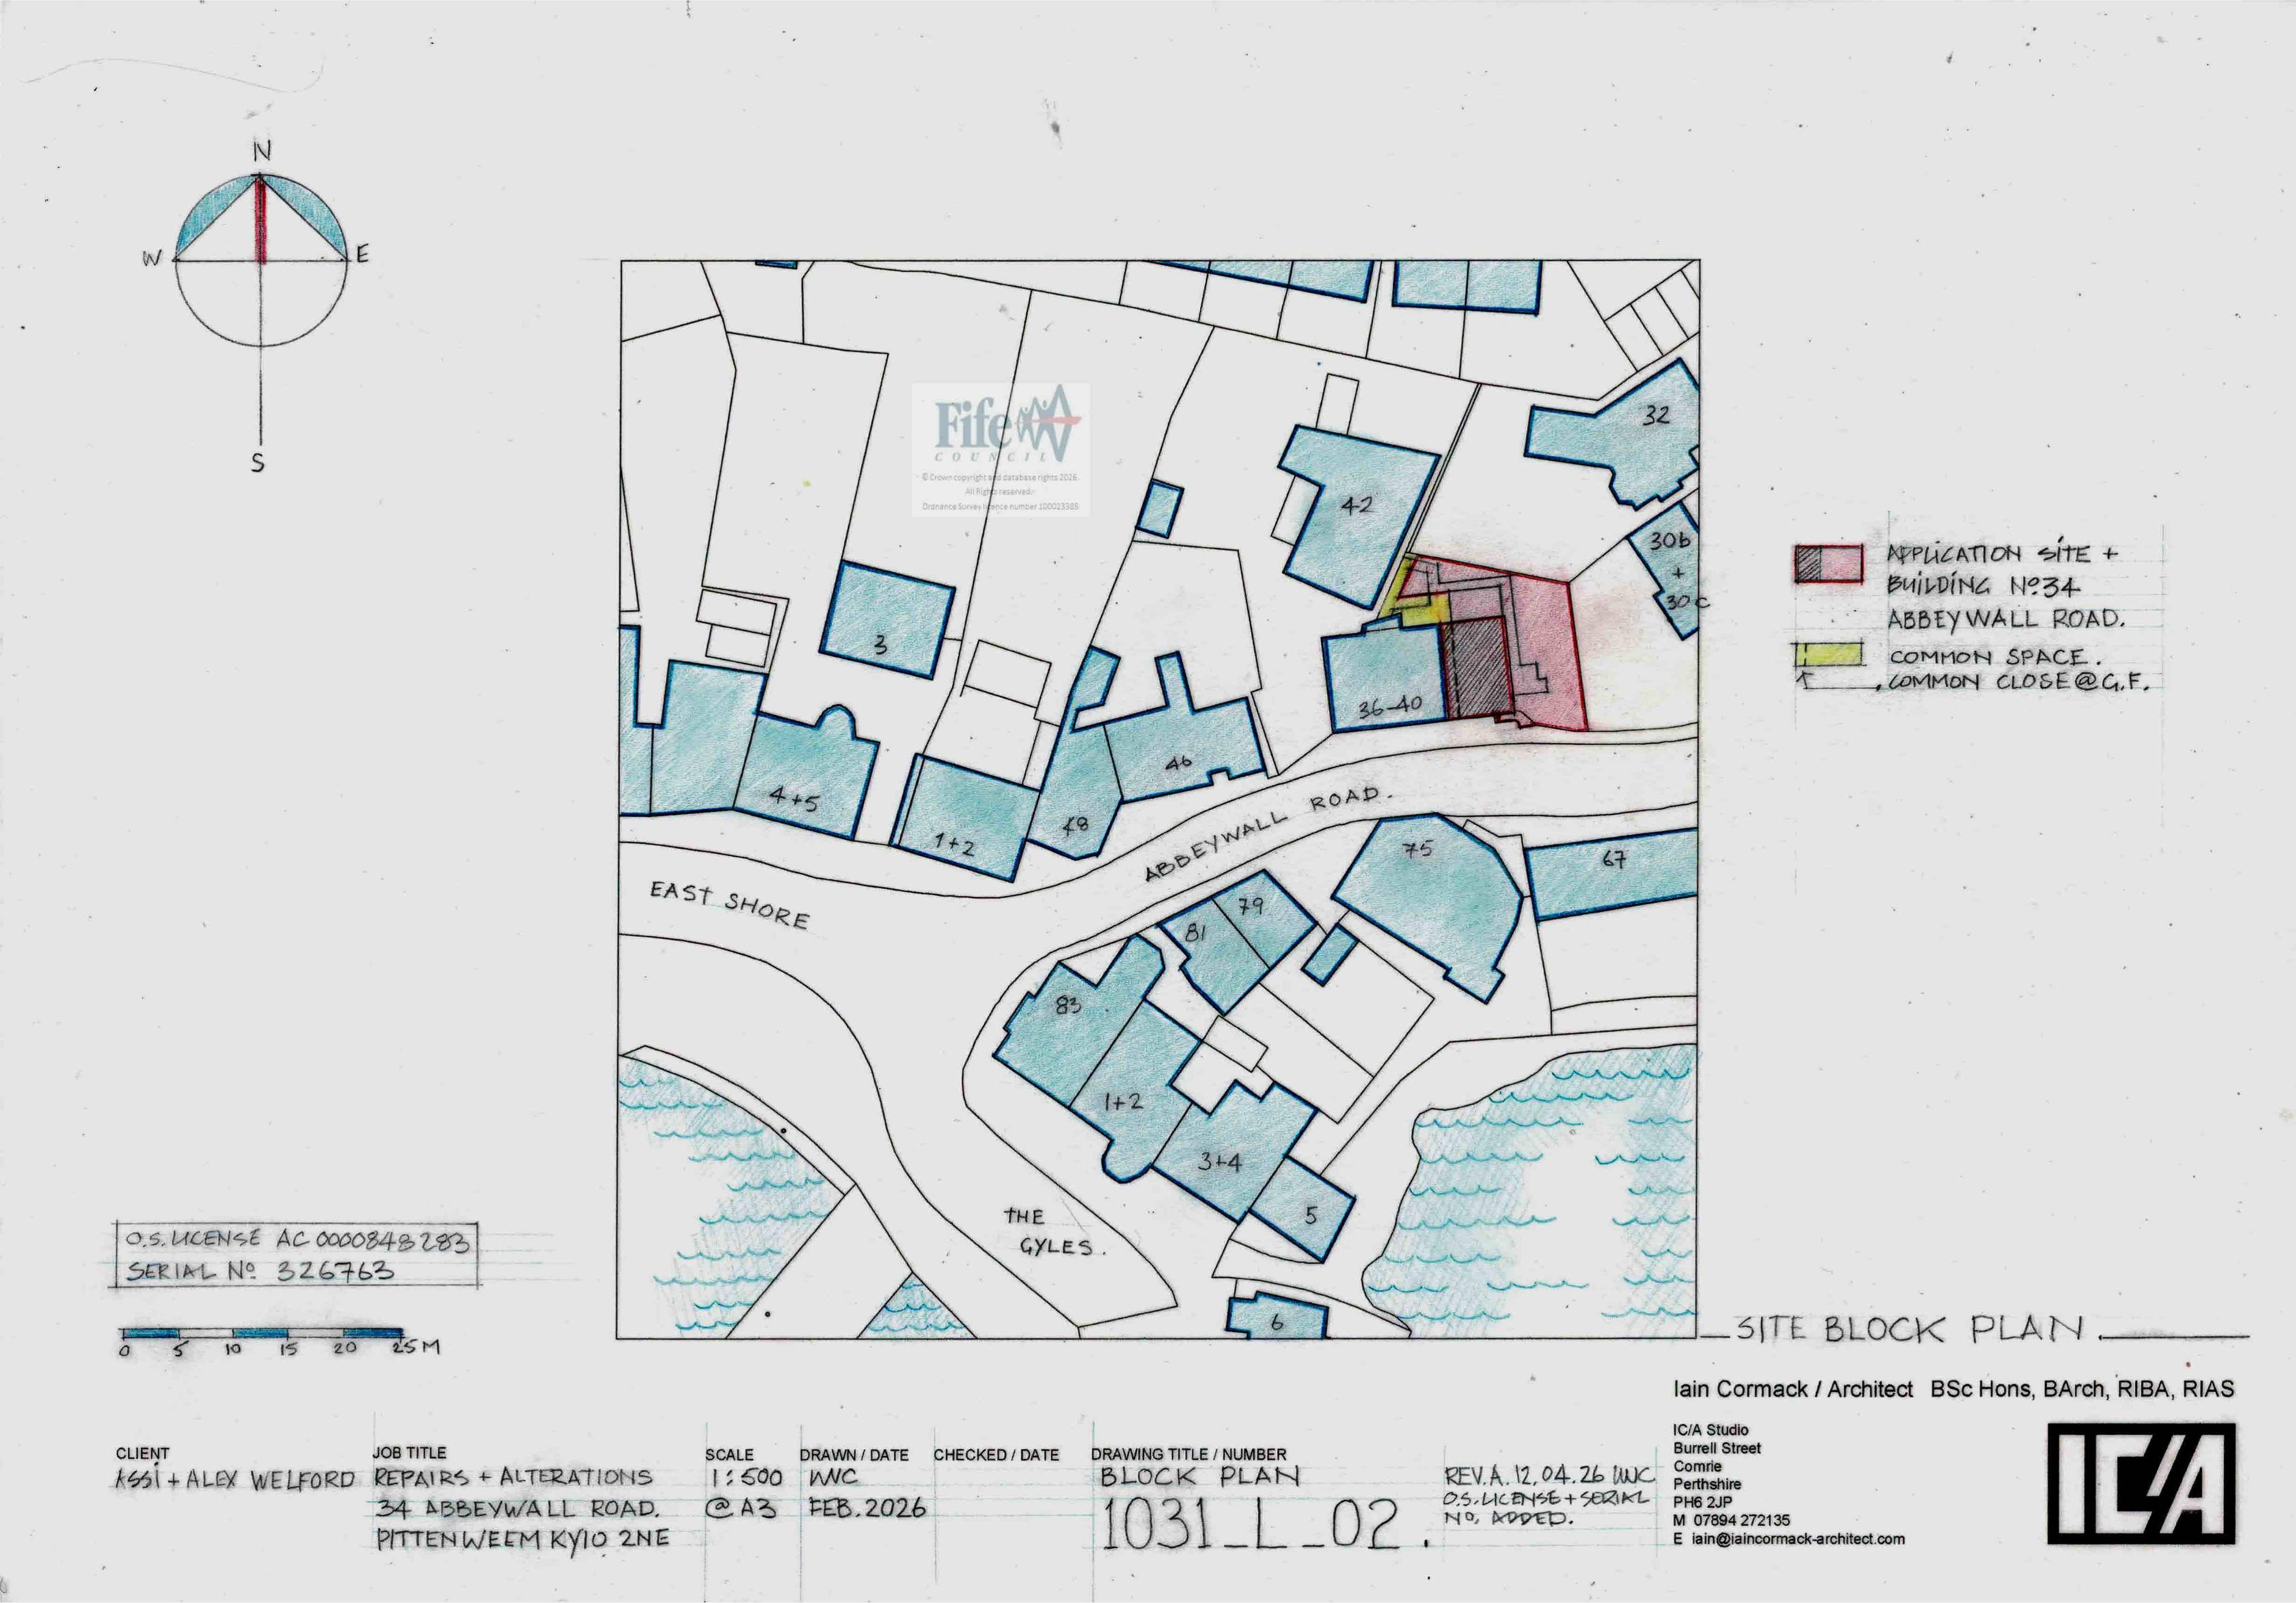2296x1603 pixels.
Task: Click the drawing number '1031_L_02'
Action: point(1251,1525)
